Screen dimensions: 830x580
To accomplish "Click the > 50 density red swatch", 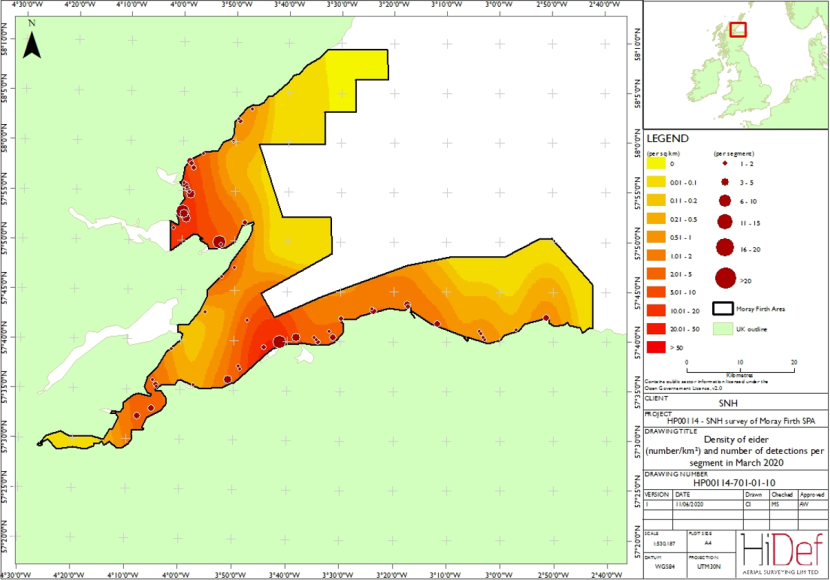I will click(x=656, y=348).
